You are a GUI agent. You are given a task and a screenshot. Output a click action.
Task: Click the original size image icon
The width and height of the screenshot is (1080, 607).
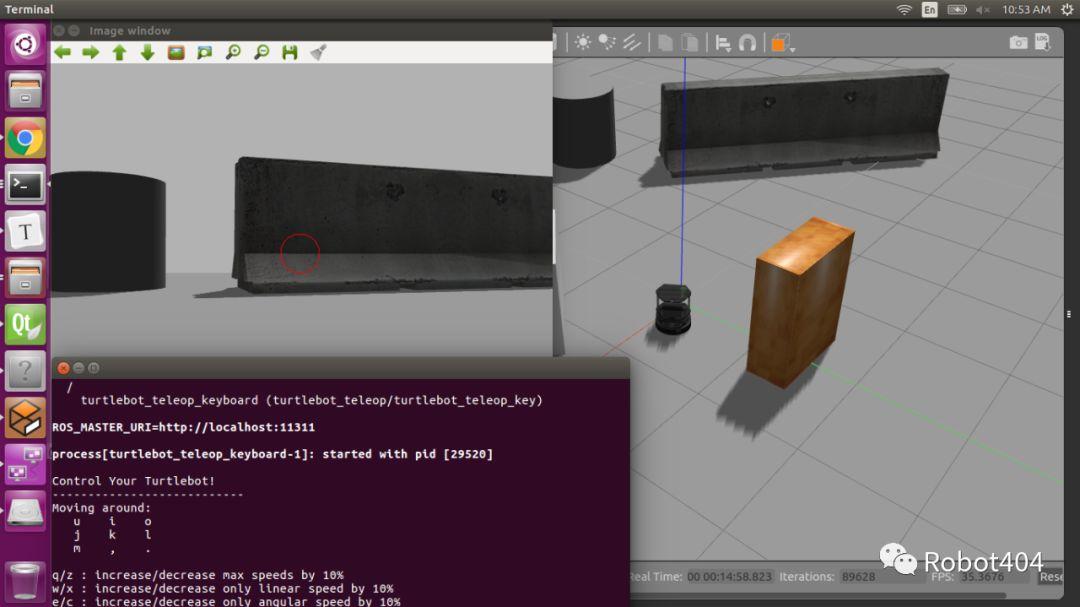(x=204, y=52)
